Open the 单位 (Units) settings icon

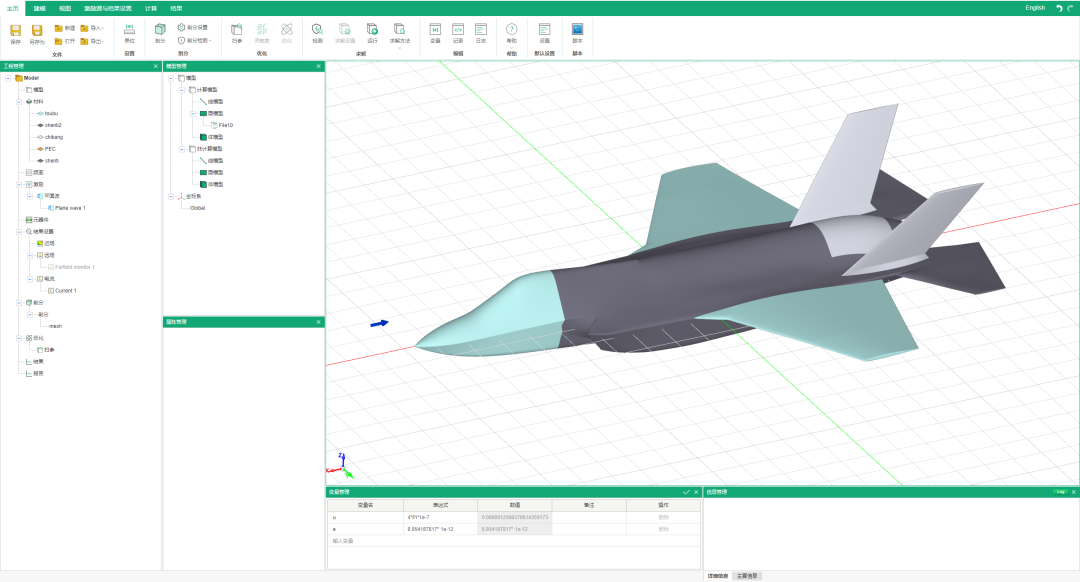(x=129, y=32)
